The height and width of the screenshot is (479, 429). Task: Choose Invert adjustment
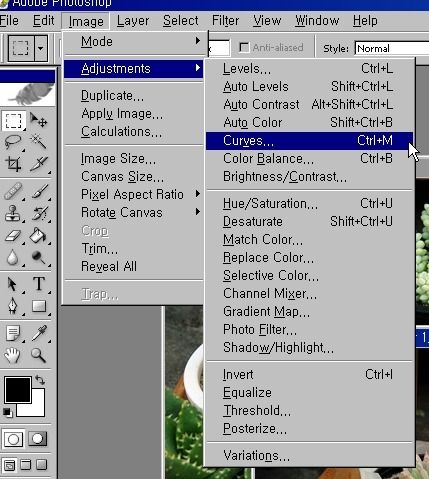click(309, 375)
